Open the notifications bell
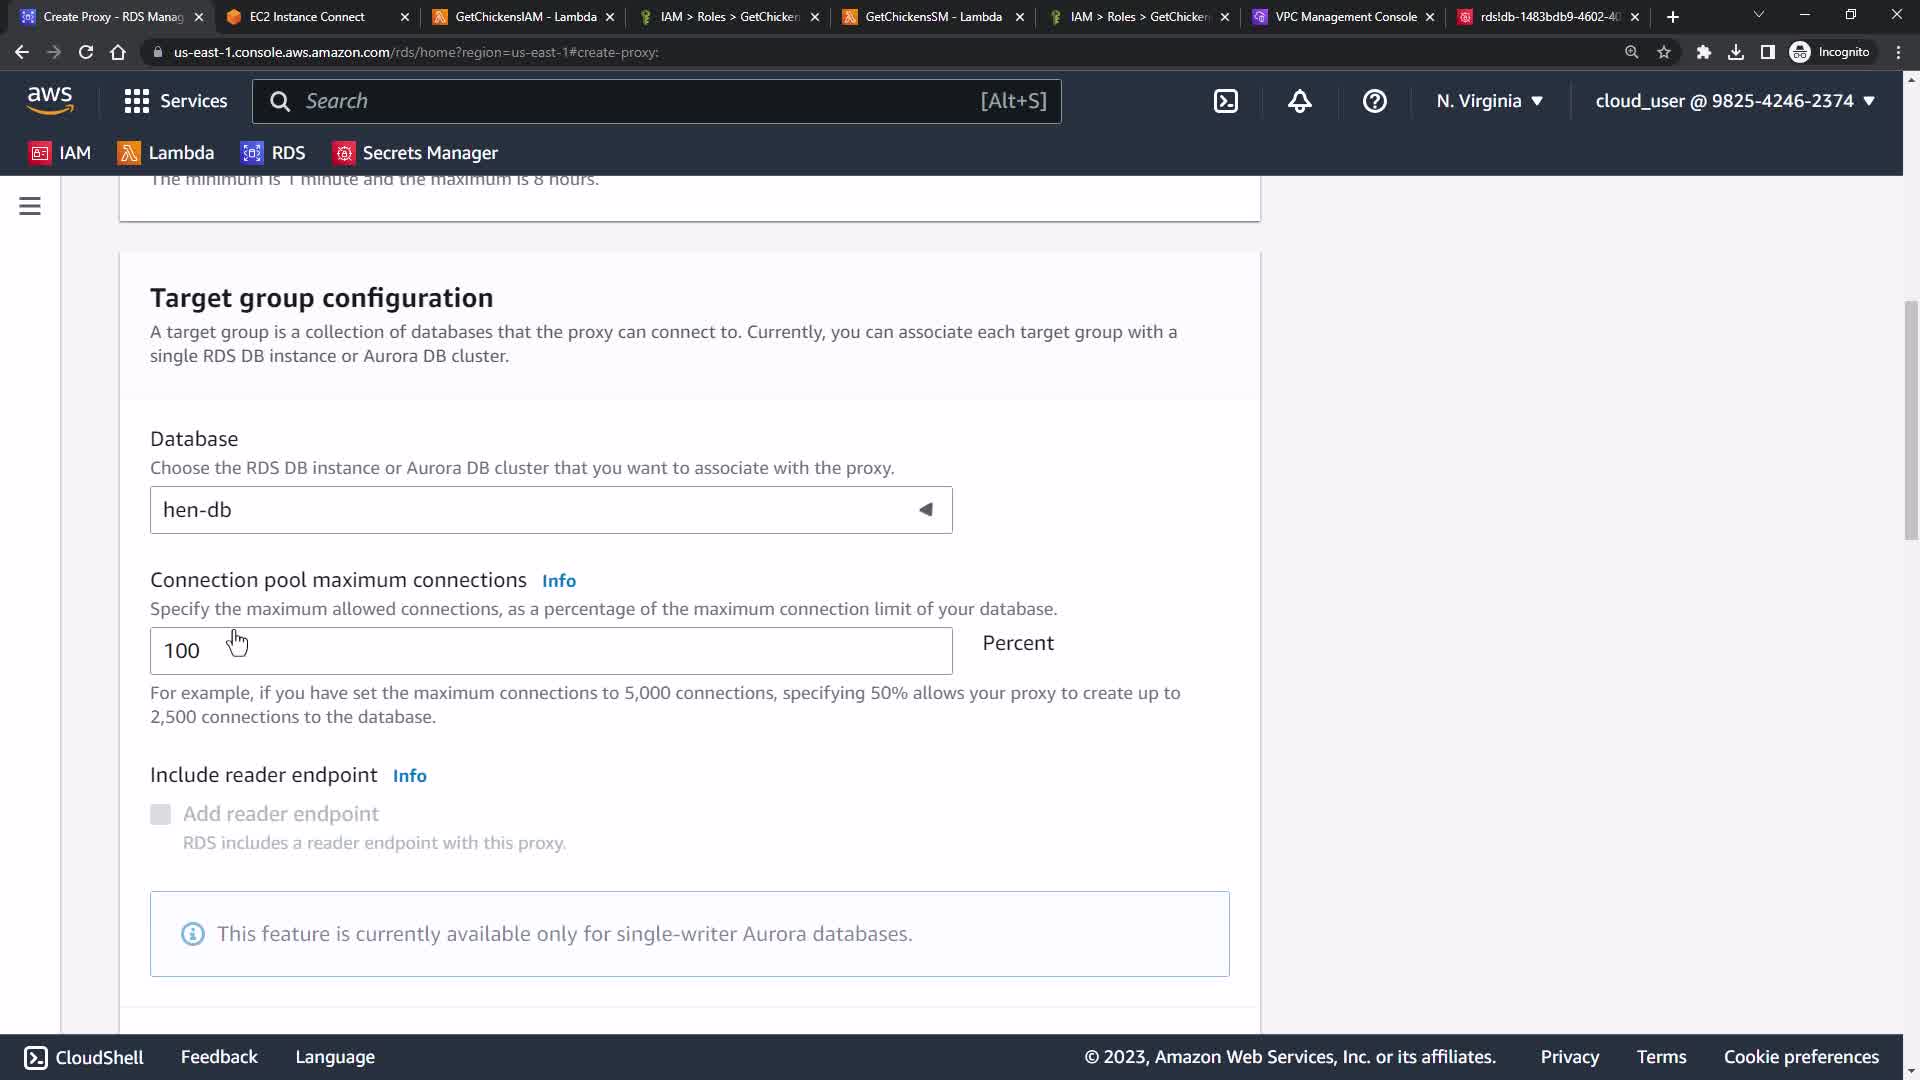The height and width of the screenshot is (1080, 1920). coord(1299,101)
